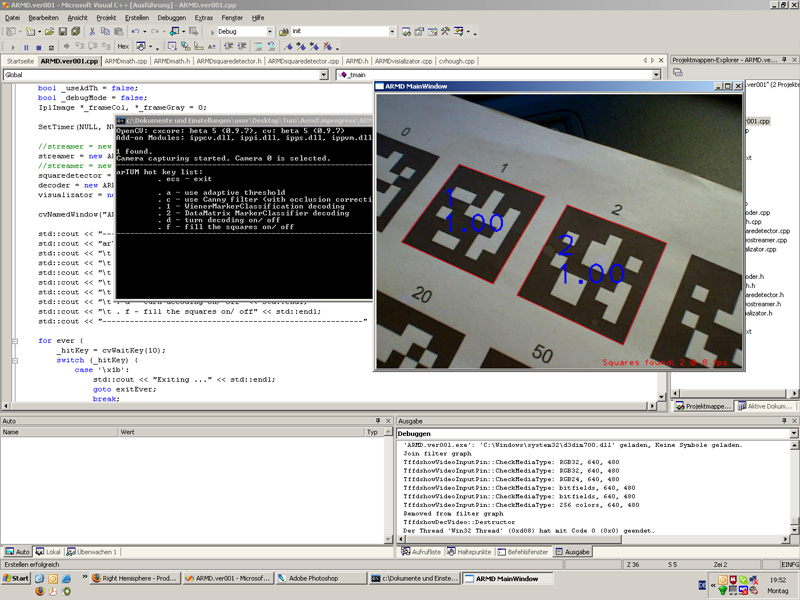Continue execution with the debug play icon

(x=13, y=47)
